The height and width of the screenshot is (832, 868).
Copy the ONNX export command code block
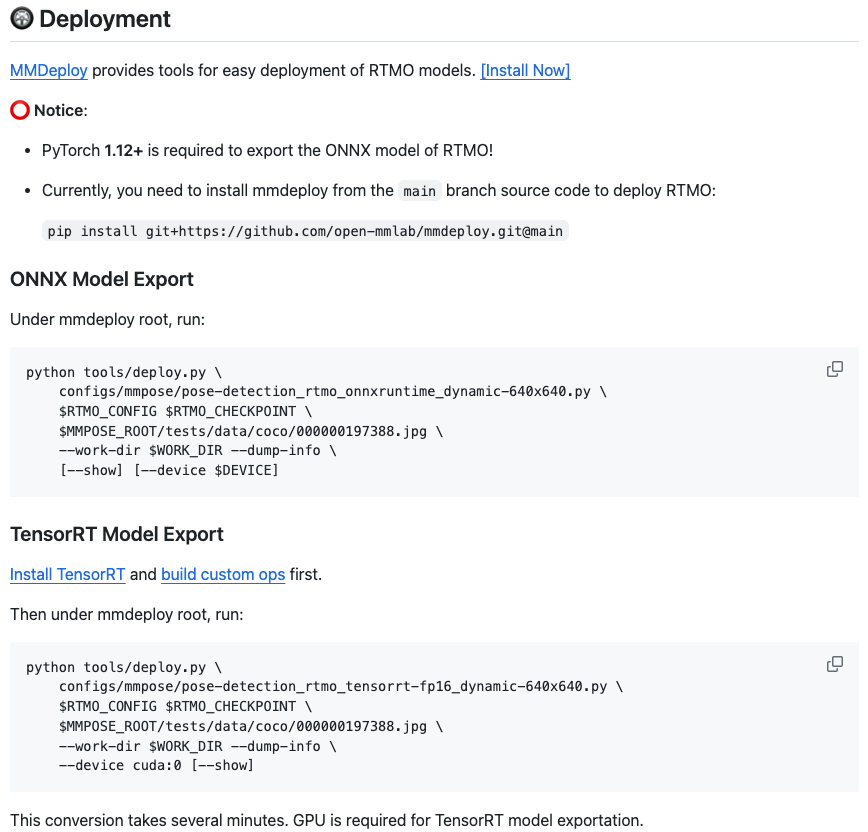(x=835, y=369)
